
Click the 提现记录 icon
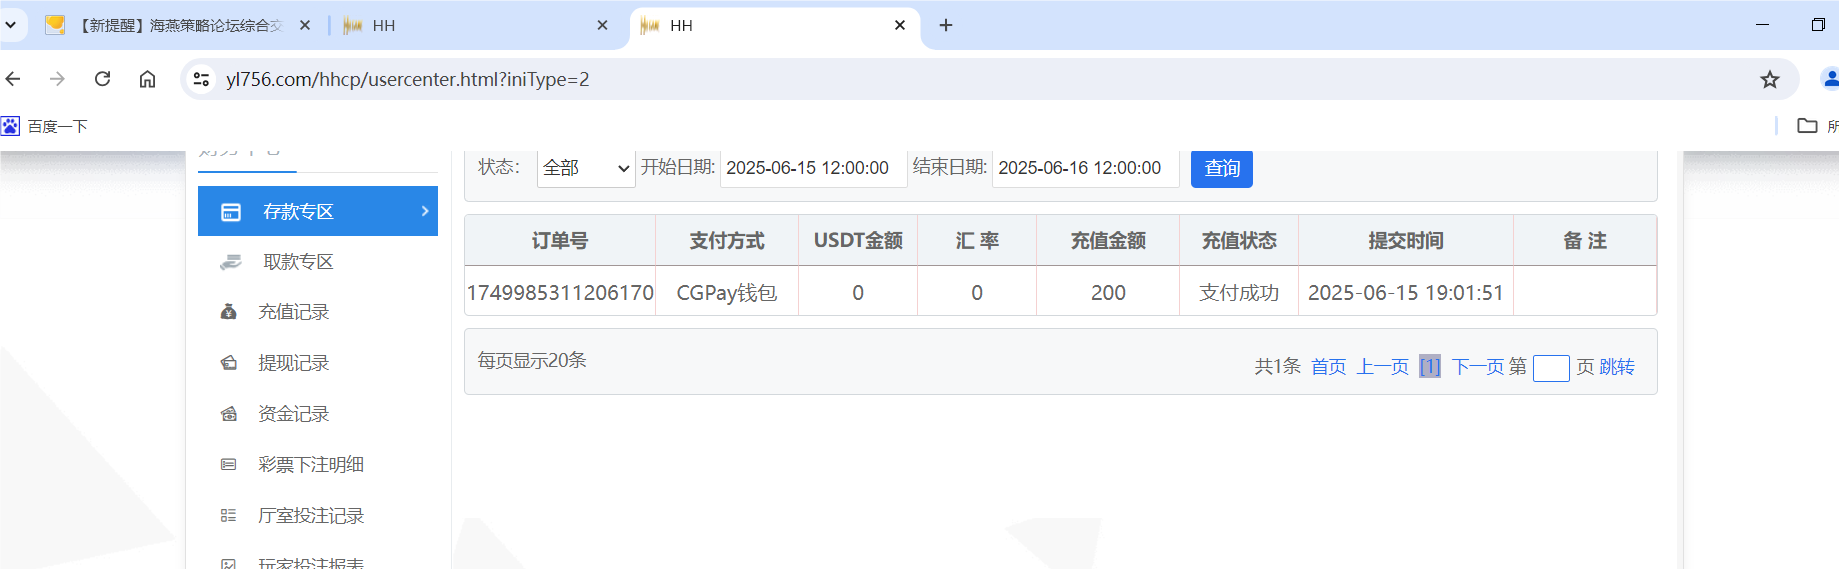click(229, 363)
